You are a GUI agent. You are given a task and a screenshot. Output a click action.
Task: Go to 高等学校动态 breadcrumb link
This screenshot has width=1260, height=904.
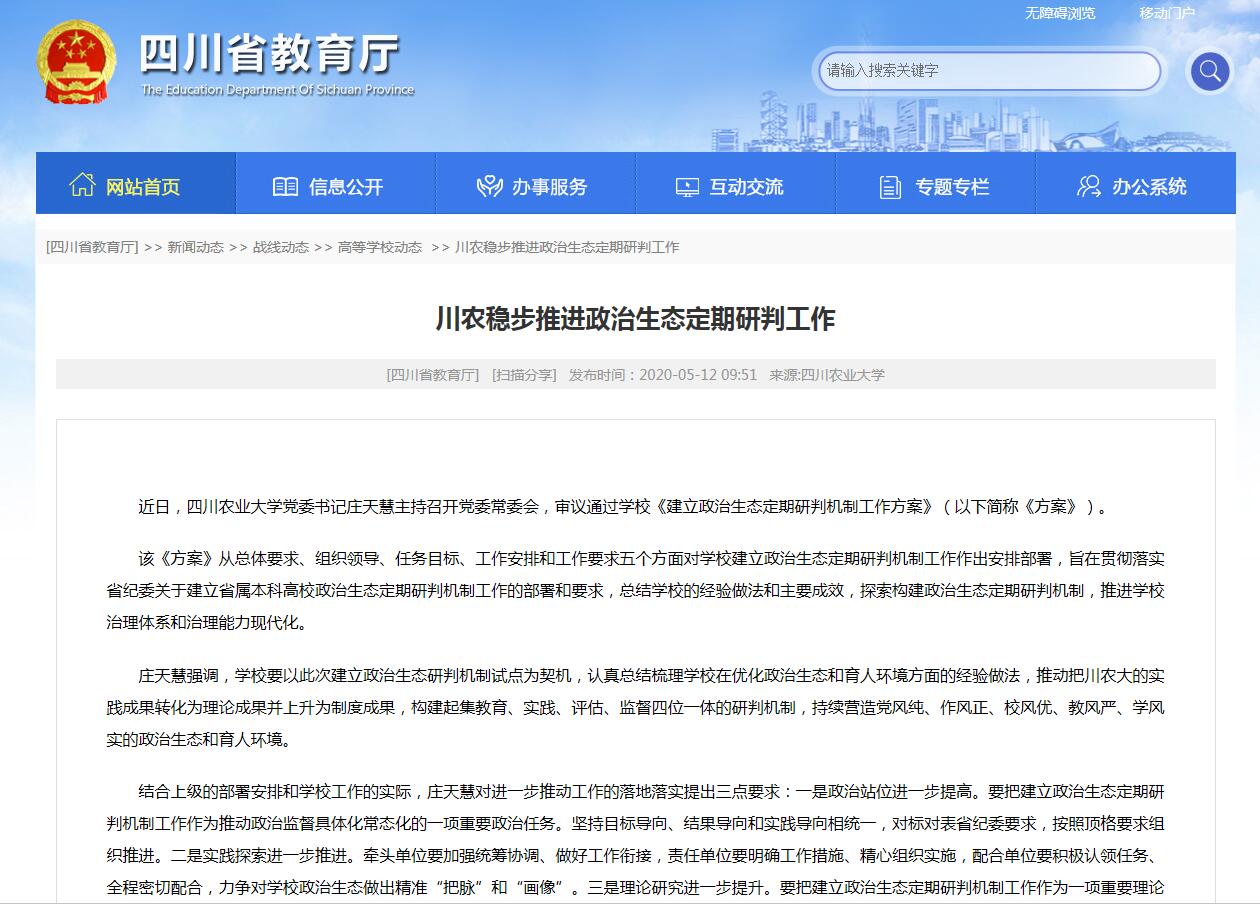(380, 247)
